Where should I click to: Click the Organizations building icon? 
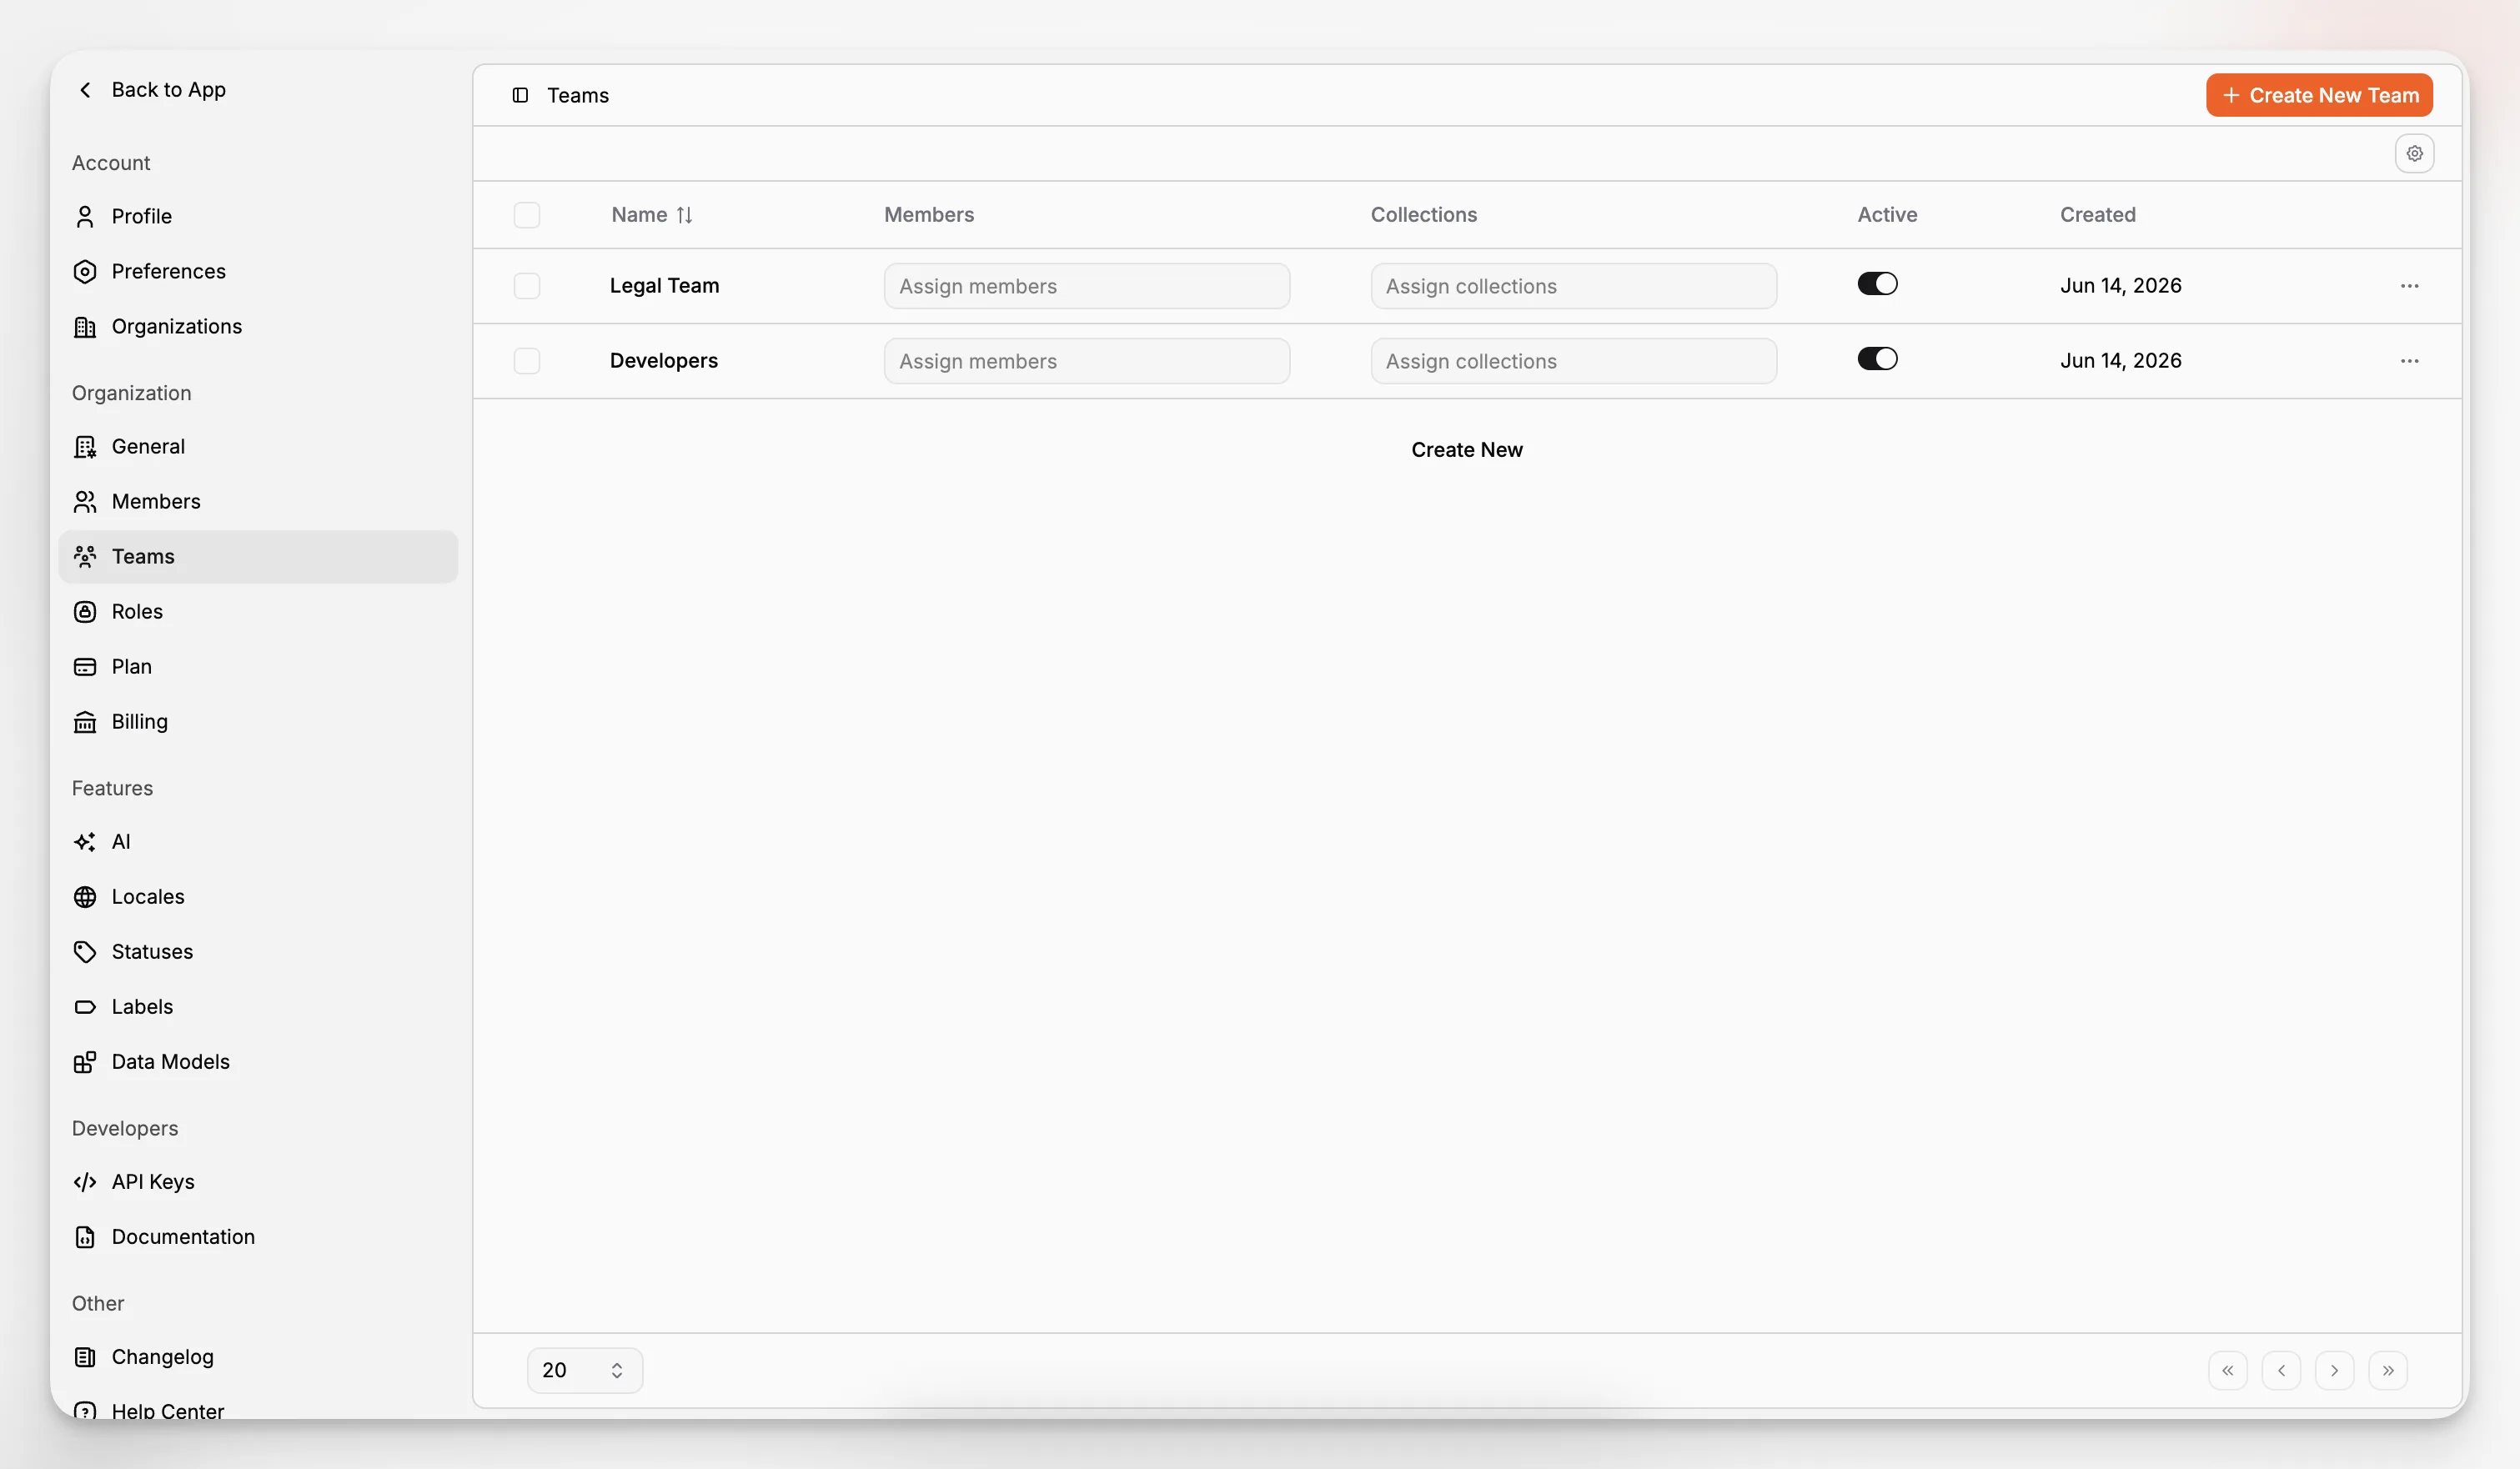pyautogui.click(x=85, y=327)
